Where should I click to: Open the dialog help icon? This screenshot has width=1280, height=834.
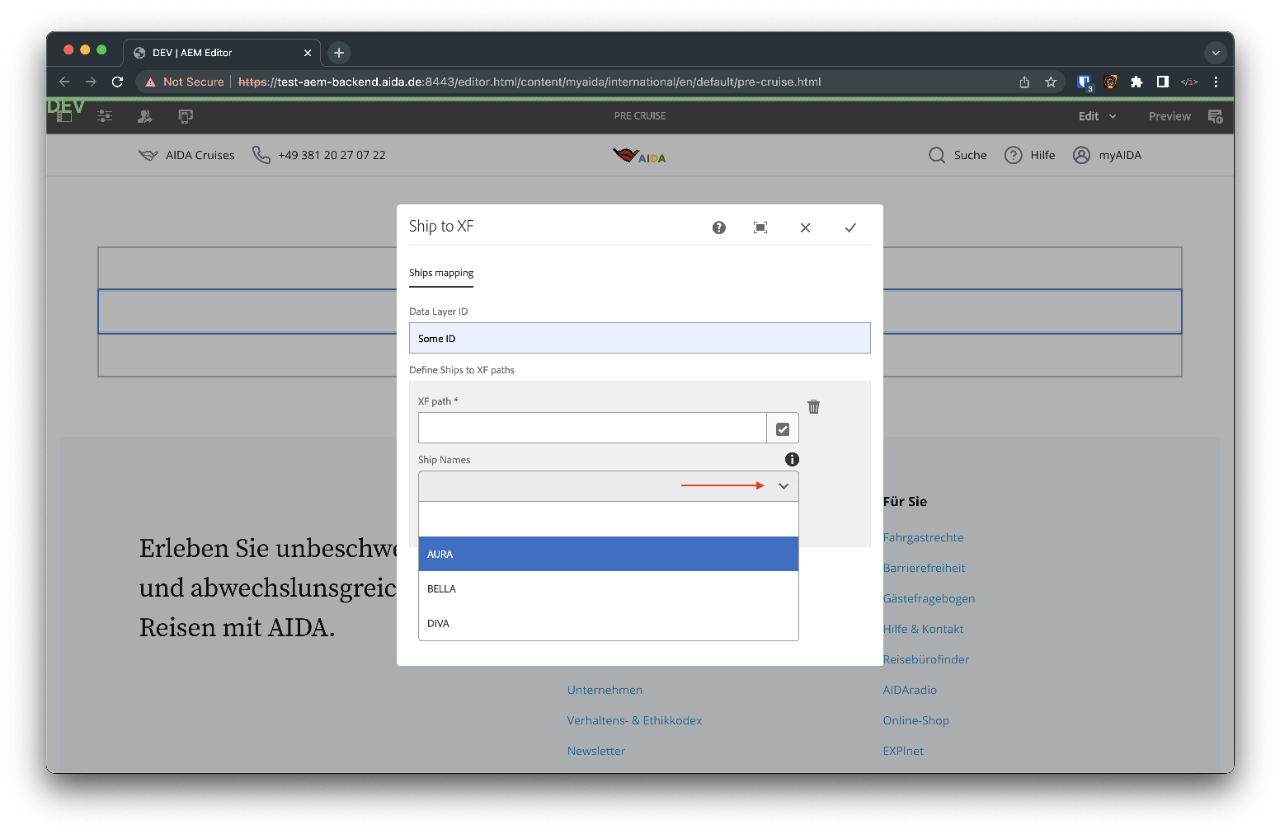pyautogui.click(x=718, y=228)
